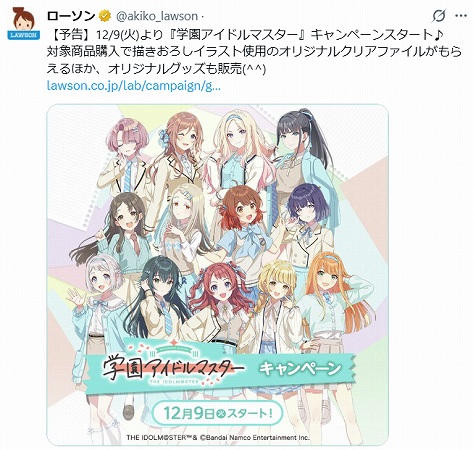Select the red twin-tail girl in front center
Screen dimensions: 473x450
coord(221,300)
